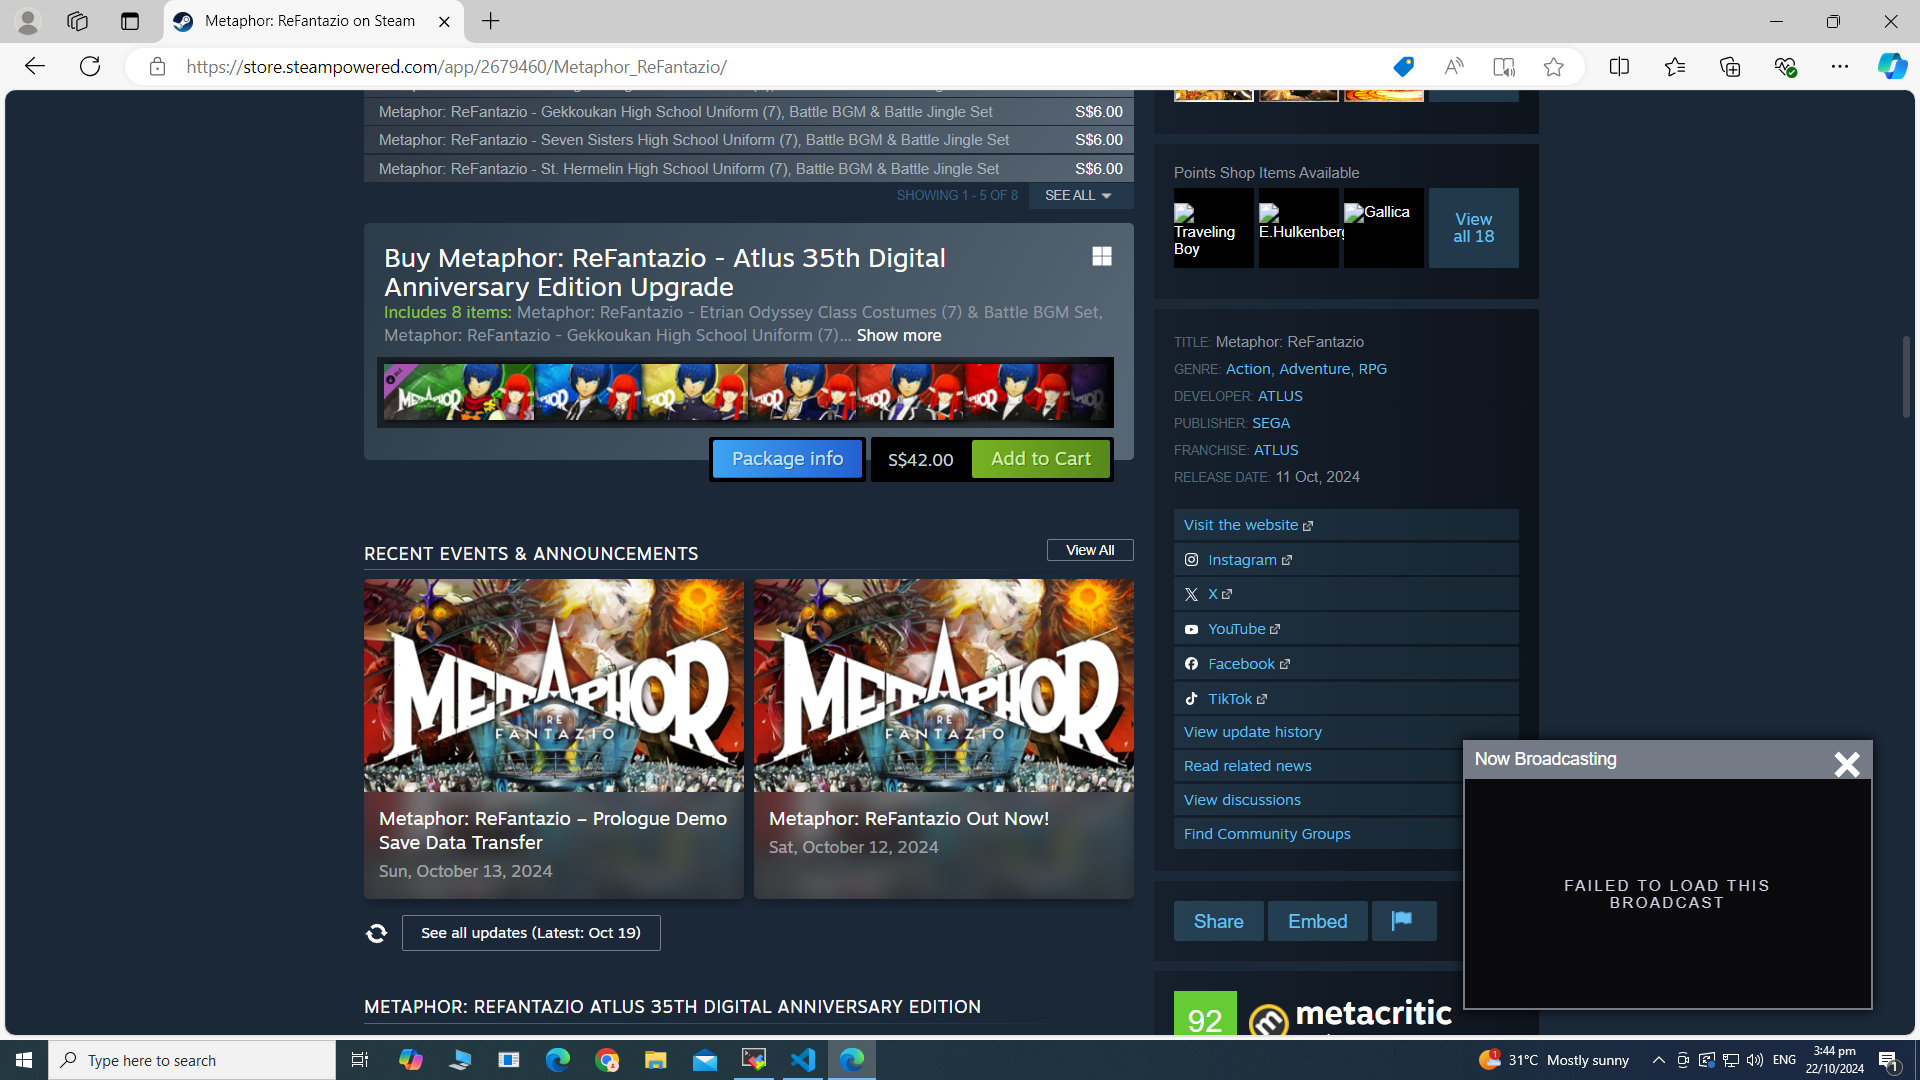Open Package info for the upgrade
This screenshot has width=1920, height=1080.
click(x=787, y=459)
